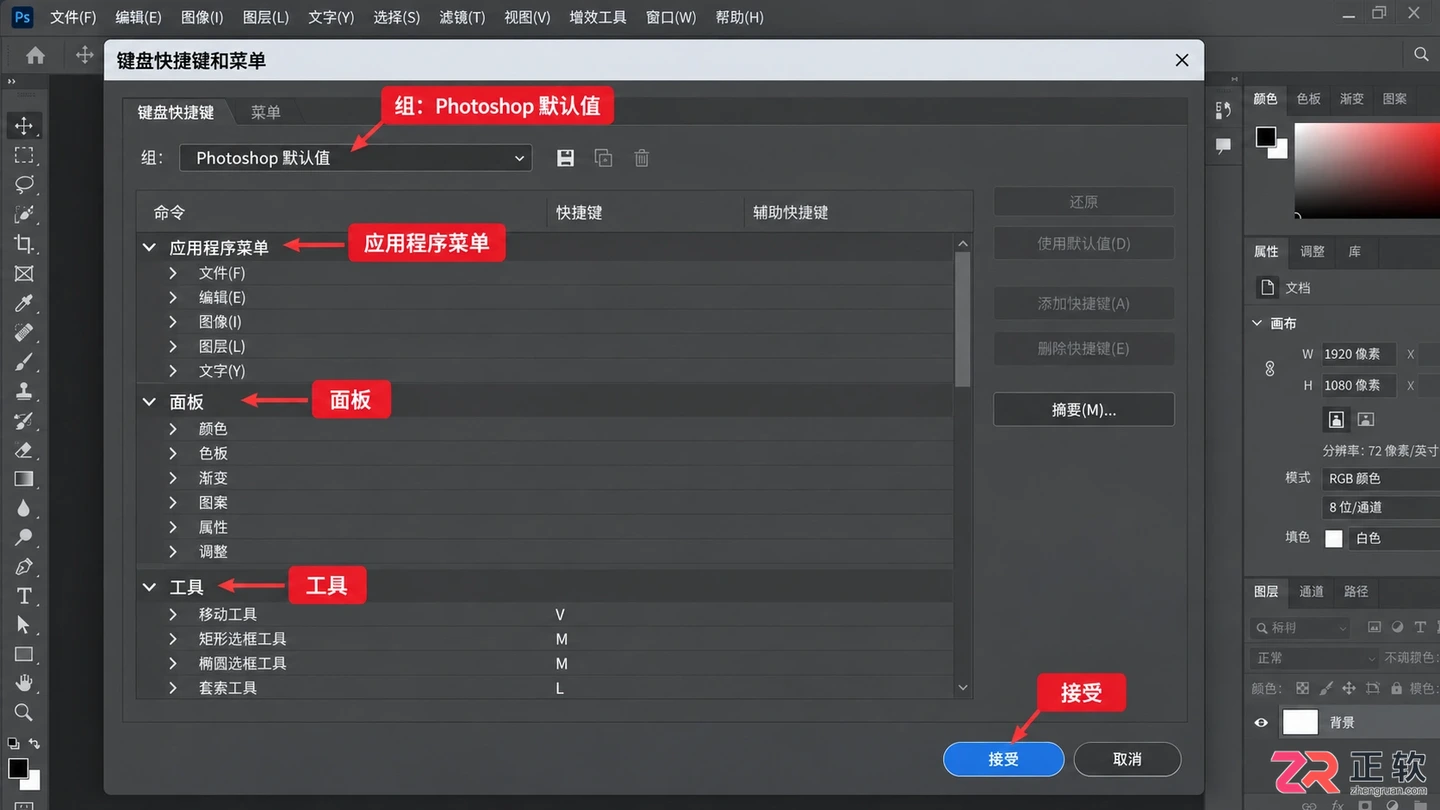Select the Brush tool icon
The image size is (1440, 810).
pos(24,362)
